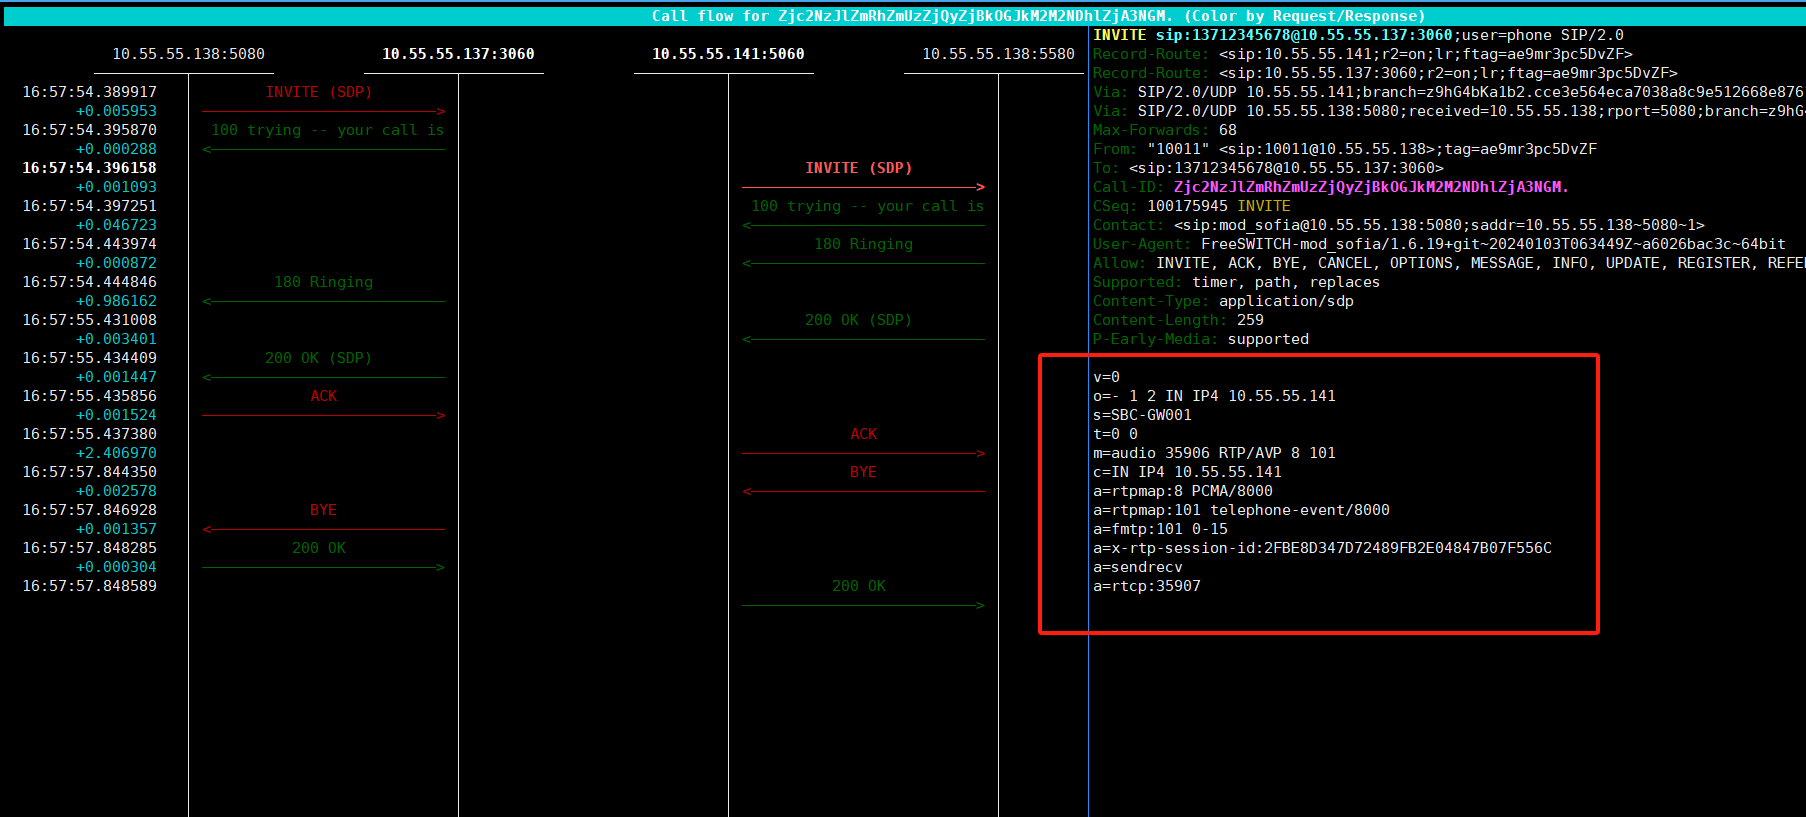Click the Via header with received=10.55.55.138
This screenshot has height=817, width=1806.
pyautogui.click(x=1449, y=111)
